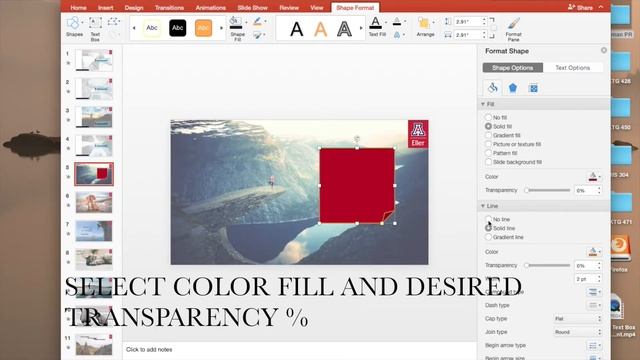
Task: Switch to Text Options tab
Action: click(573, 68)
